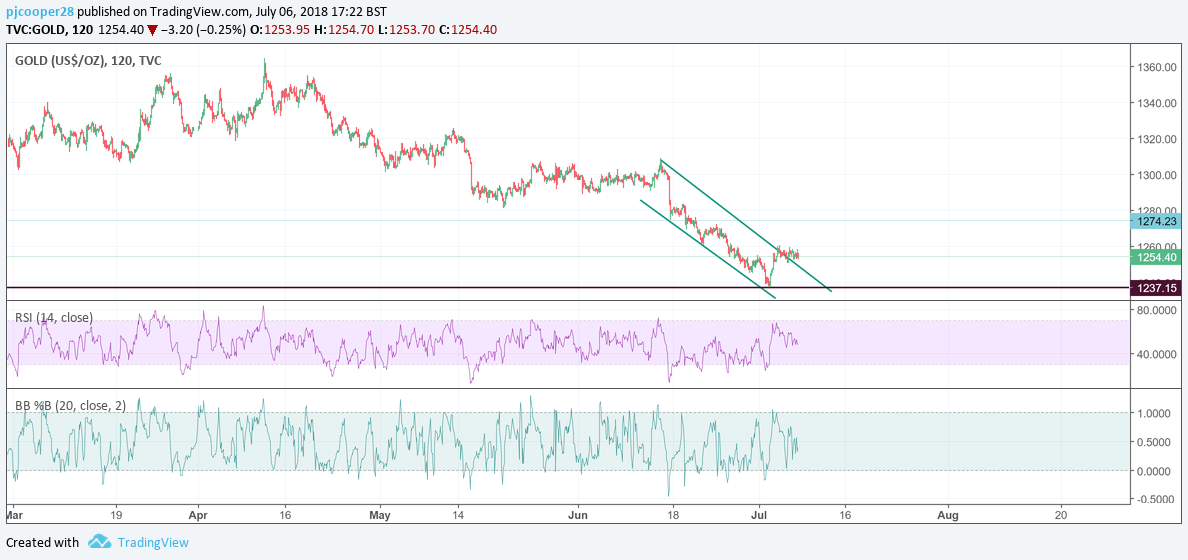Click the May date label on time axis
Viewport: 1188px width, 560px height.
click(380, 515)
